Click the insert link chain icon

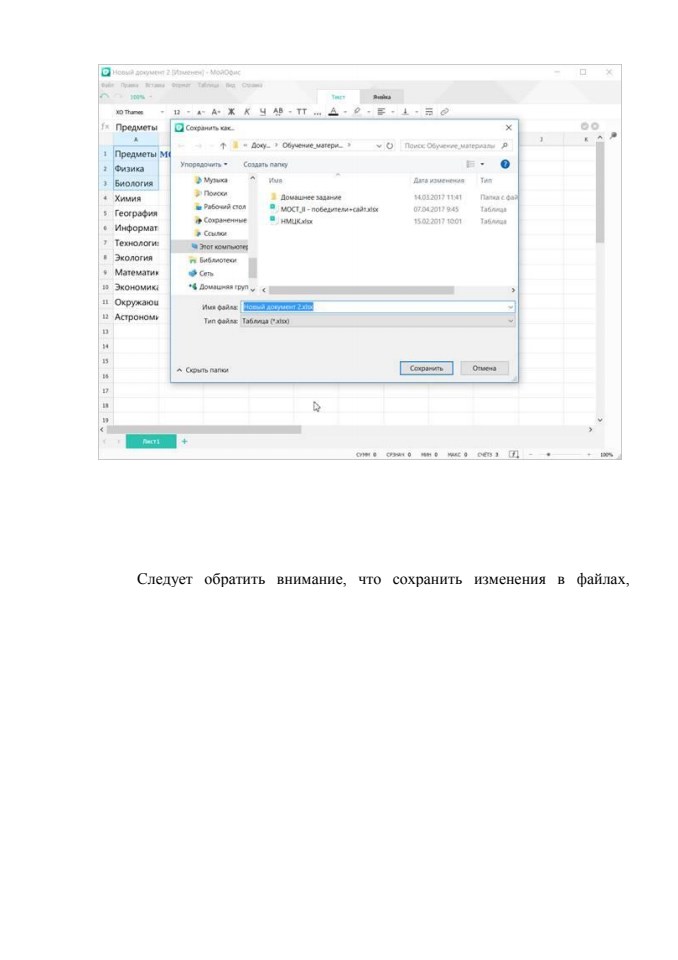pos(445,112)
